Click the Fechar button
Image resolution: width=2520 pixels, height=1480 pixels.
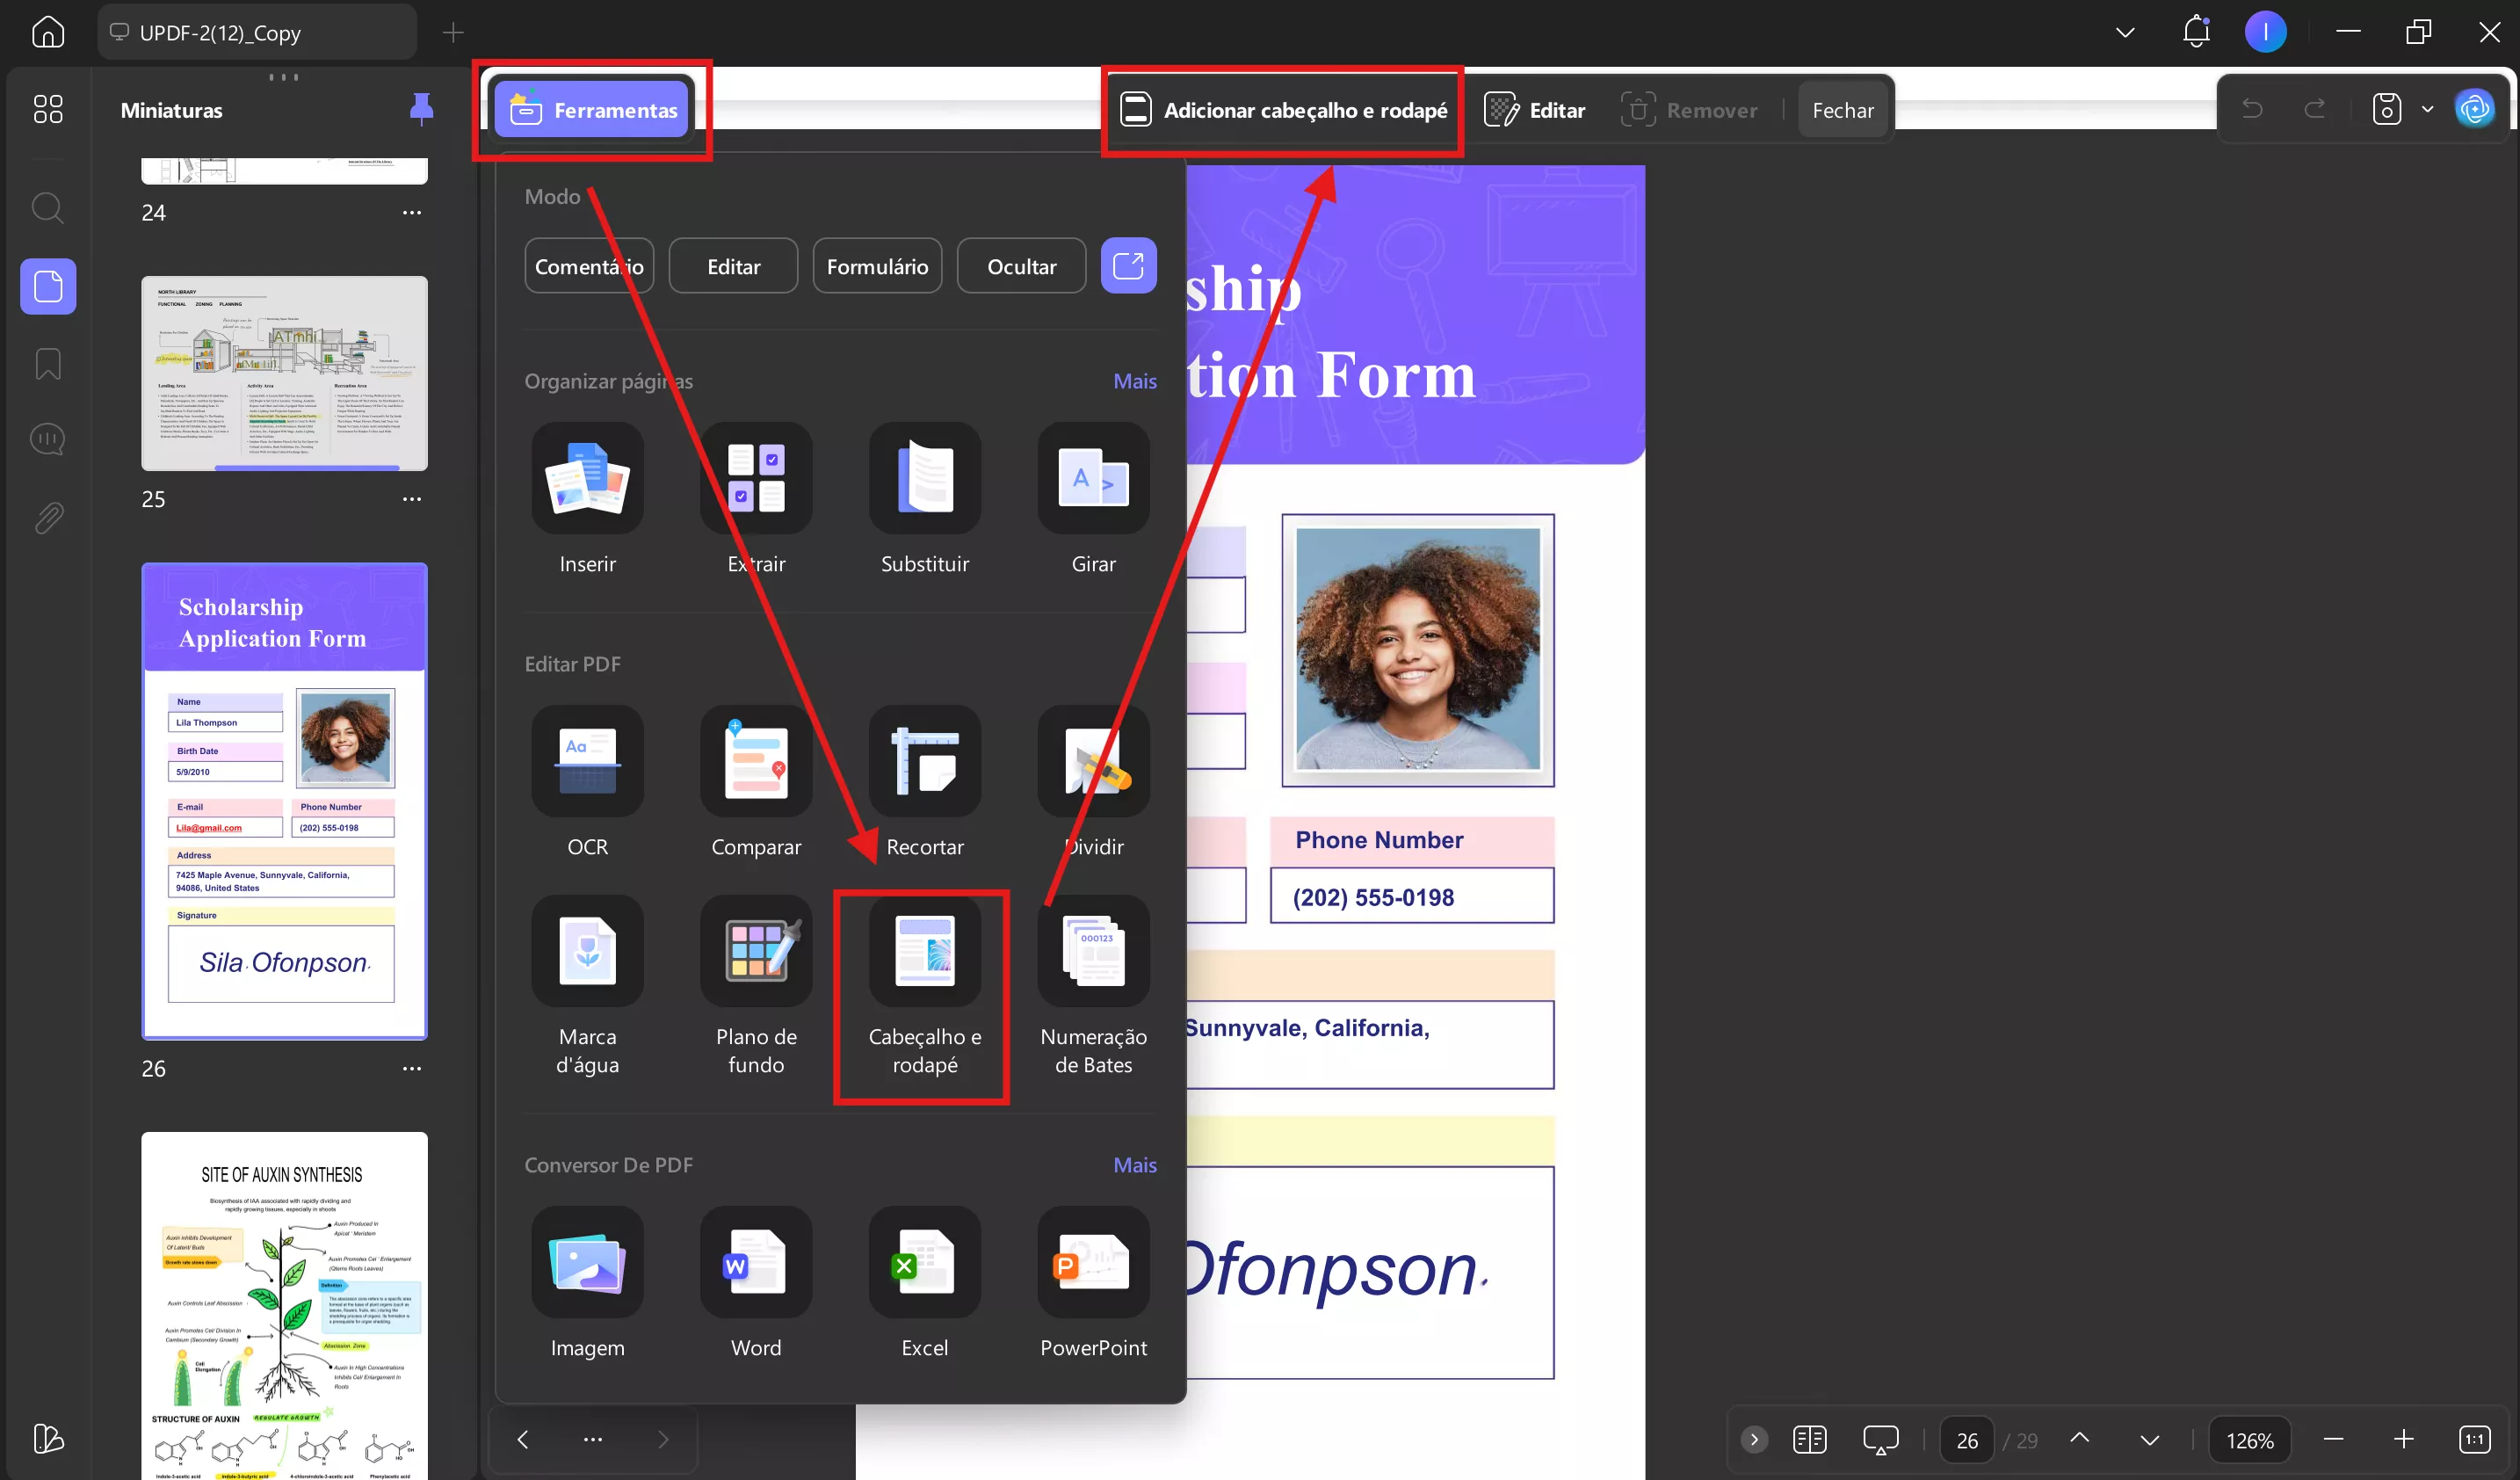click(1842, 110)
